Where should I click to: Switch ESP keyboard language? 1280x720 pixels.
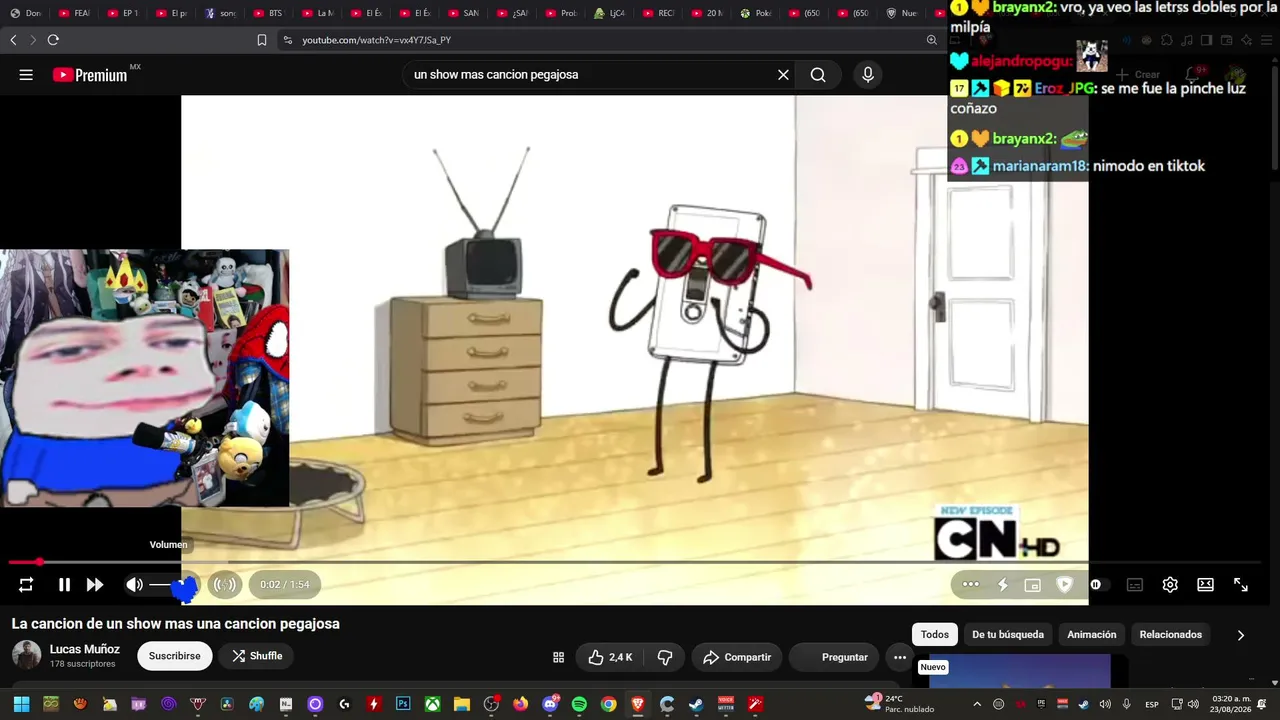point(1153,704)
